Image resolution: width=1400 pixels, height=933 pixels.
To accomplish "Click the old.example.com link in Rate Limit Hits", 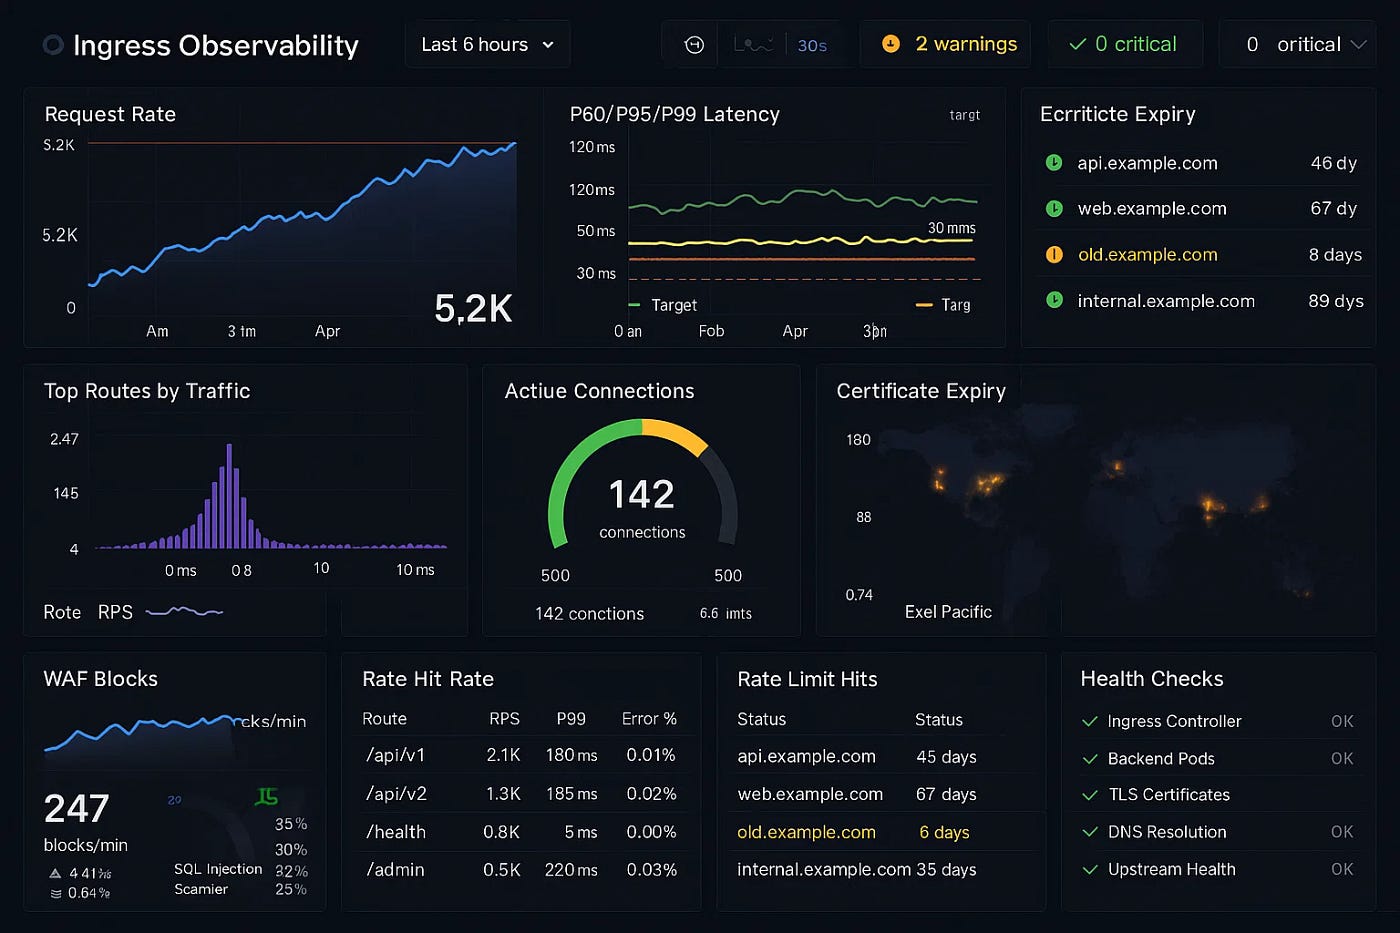I will (x=806, y=832).
